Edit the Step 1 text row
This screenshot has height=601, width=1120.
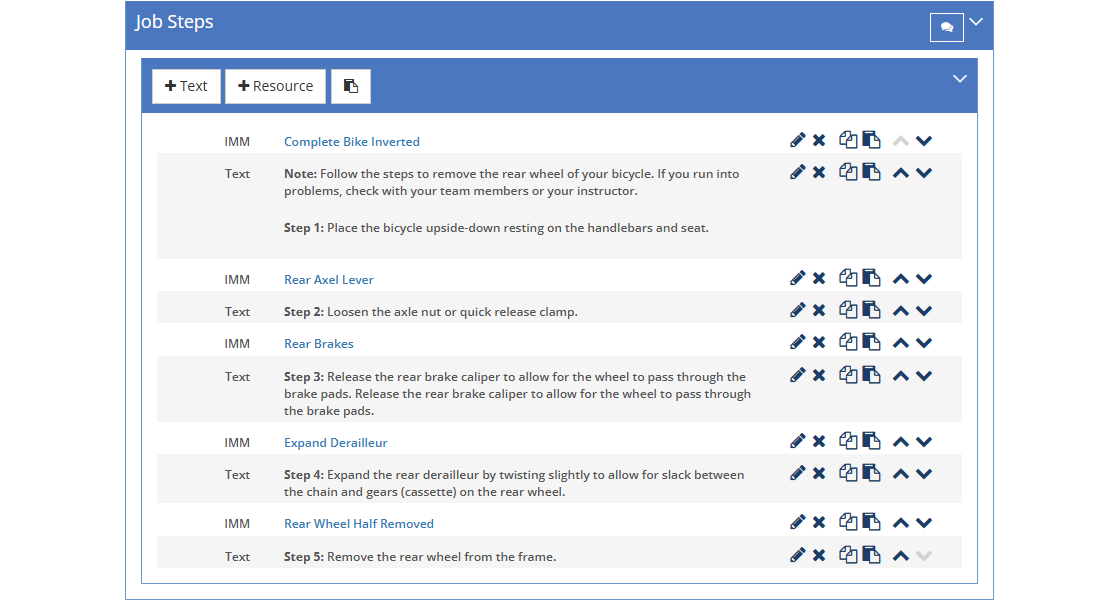point(797,172)
